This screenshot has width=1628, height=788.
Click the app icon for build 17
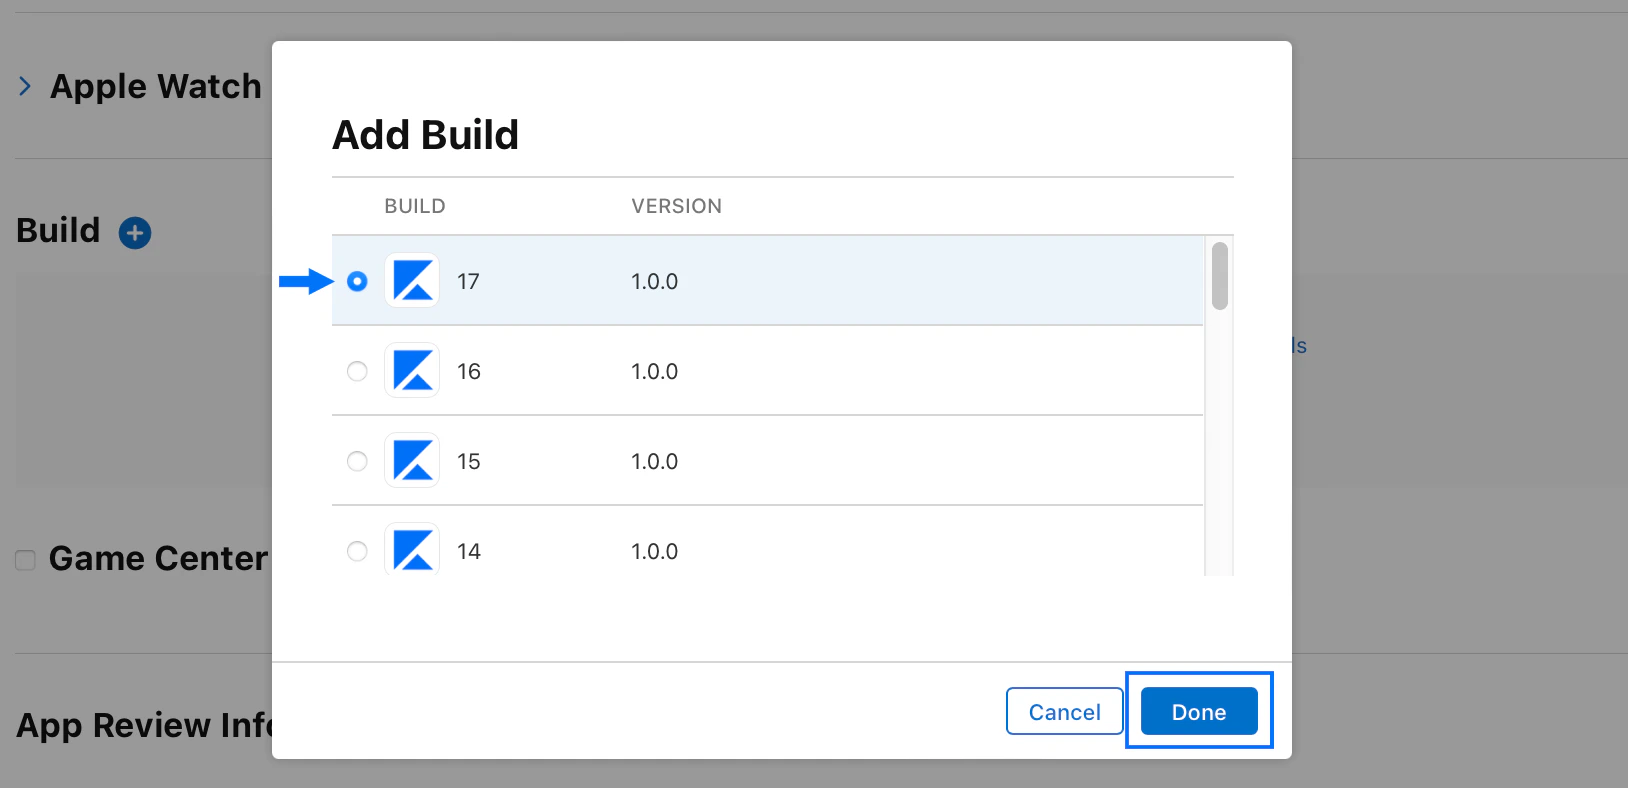point(412,280)
